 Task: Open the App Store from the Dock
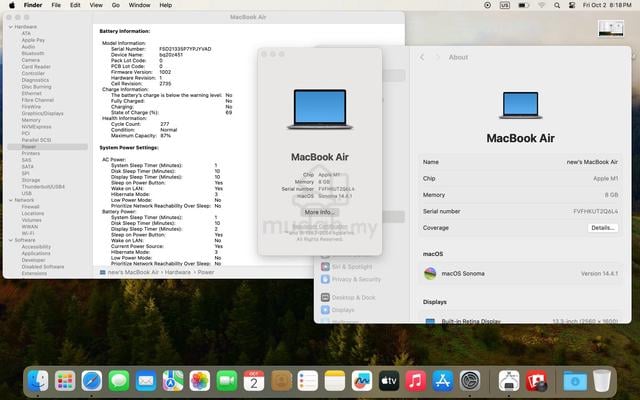pyautogui.click(x=443, y=381)
